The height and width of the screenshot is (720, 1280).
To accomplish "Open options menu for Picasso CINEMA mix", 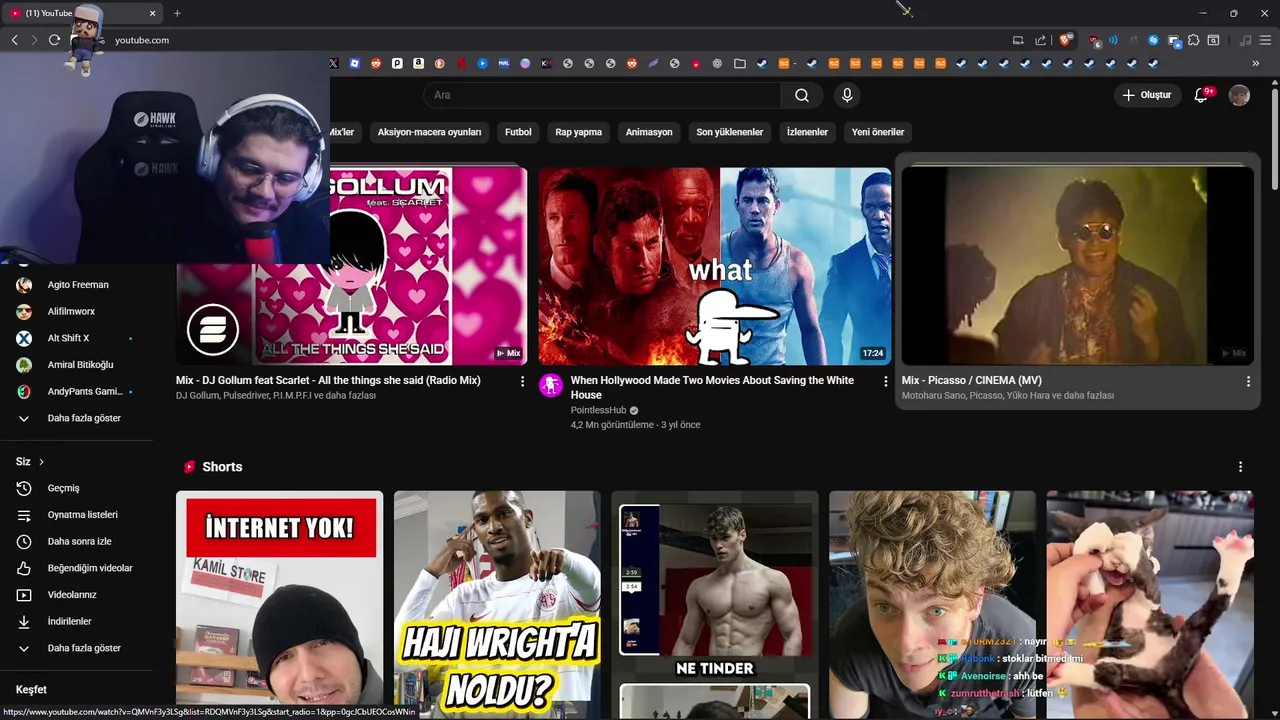I will pyautogui.click(x=1248, y=381).
